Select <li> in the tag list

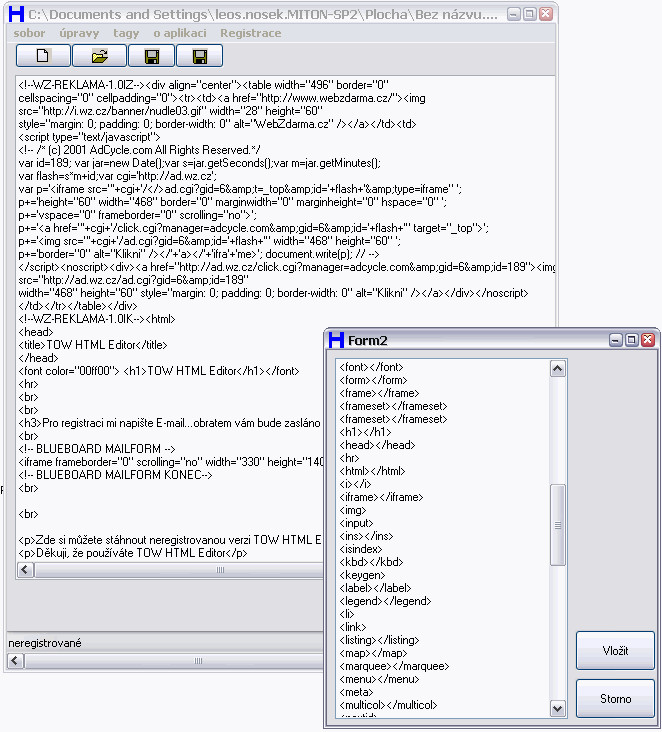[346, 614]
